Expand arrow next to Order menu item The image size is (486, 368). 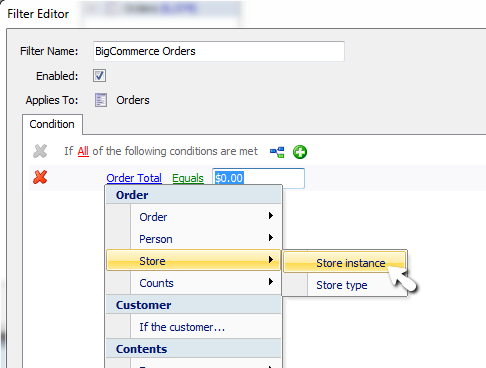pyautogui.click(x=271, y=216)
